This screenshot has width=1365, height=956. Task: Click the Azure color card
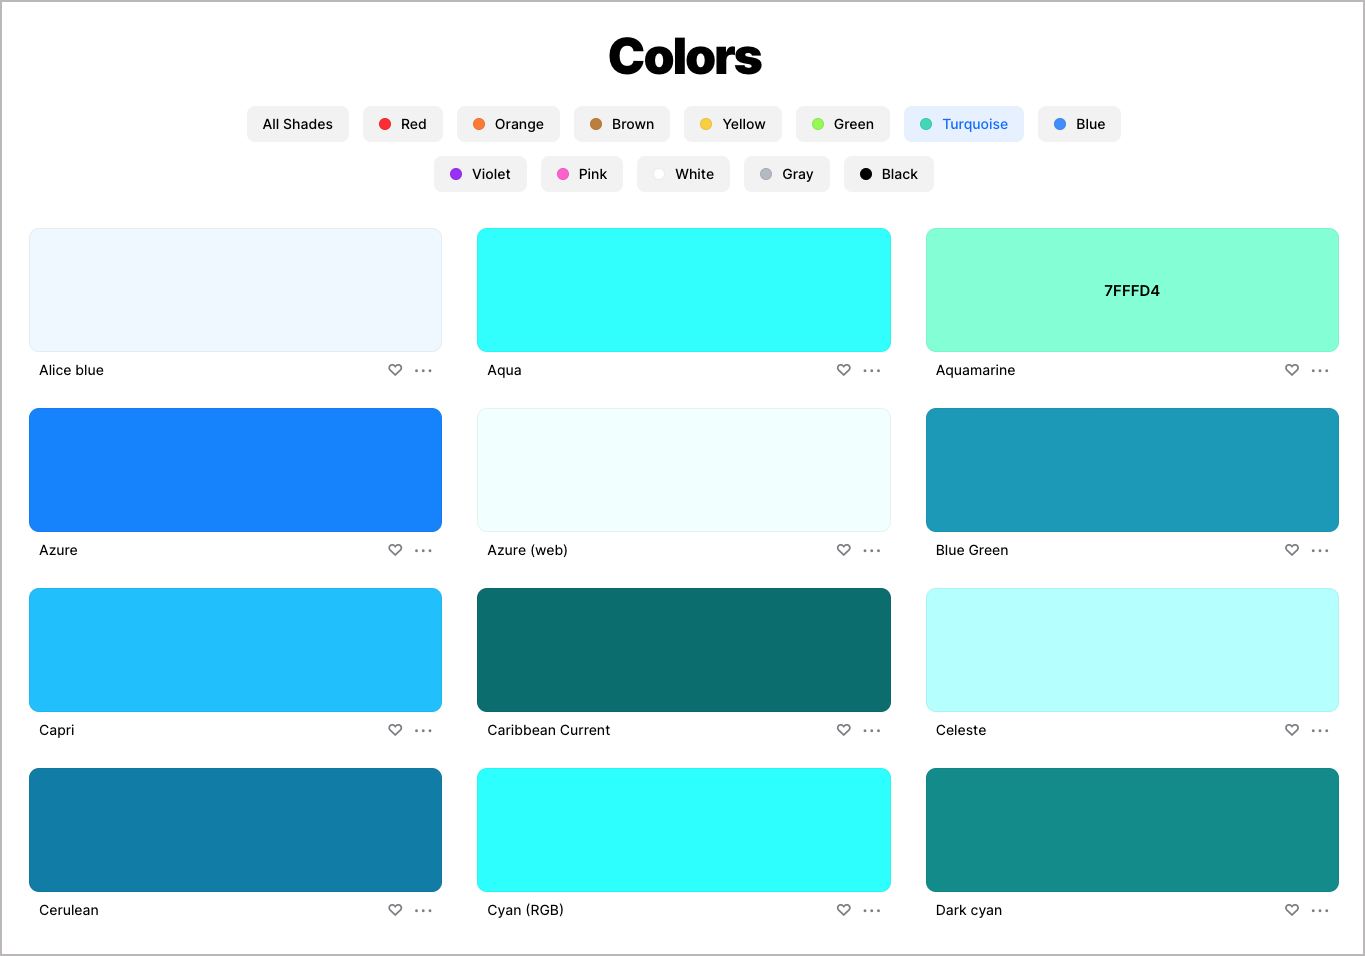tap(235, 470)
